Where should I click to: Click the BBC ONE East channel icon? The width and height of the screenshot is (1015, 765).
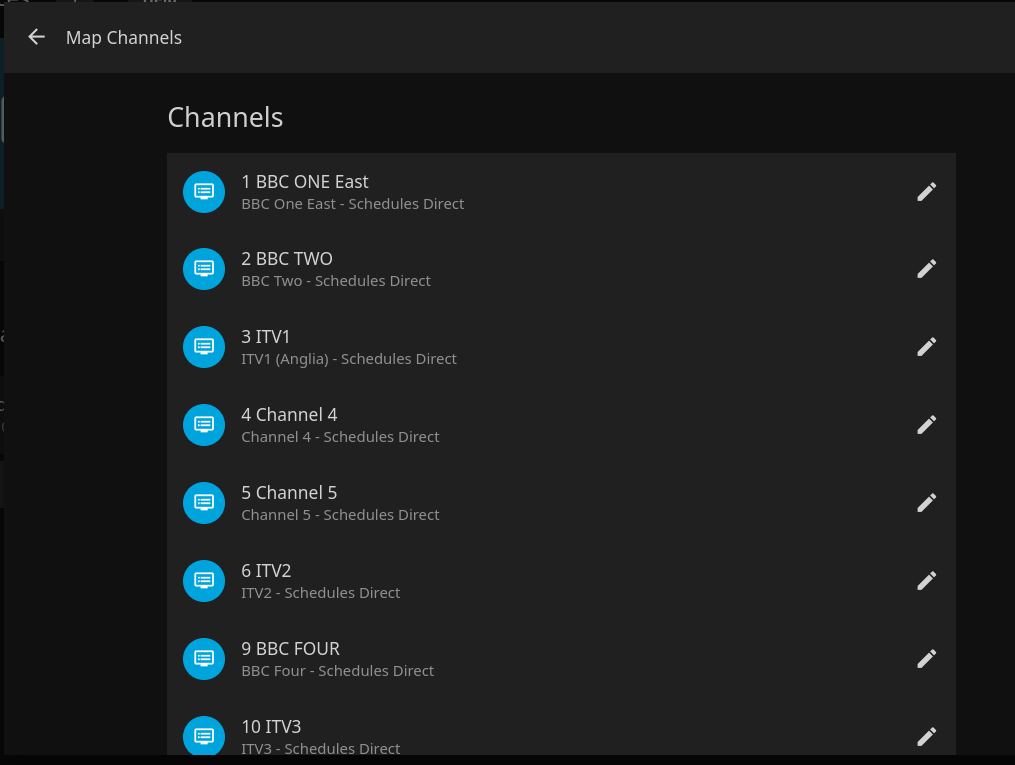pyautogui.click(x=204, y=192)
